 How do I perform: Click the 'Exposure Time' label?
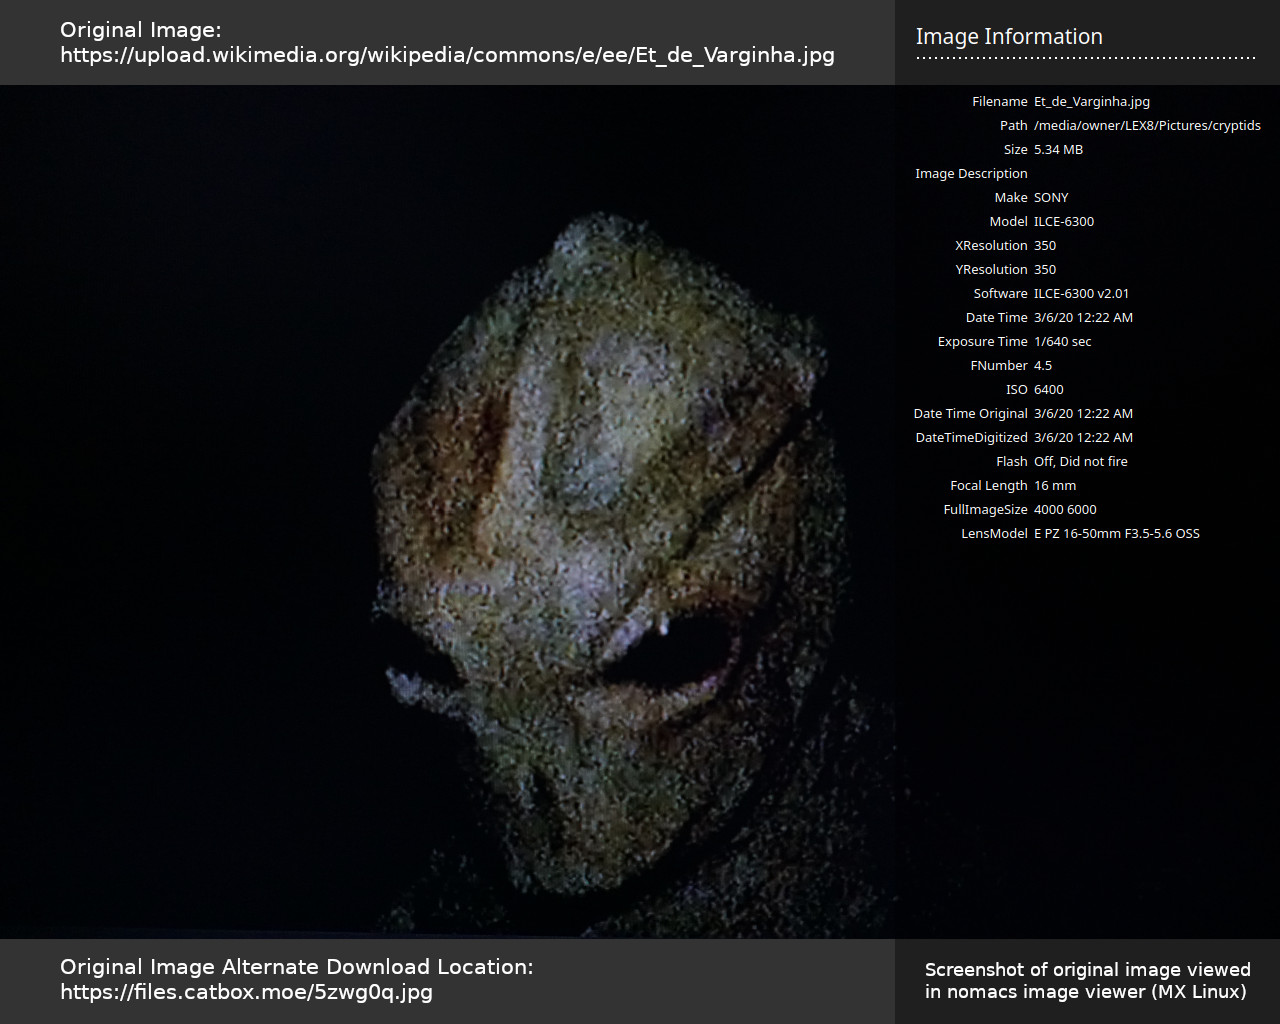pos(983,342)
